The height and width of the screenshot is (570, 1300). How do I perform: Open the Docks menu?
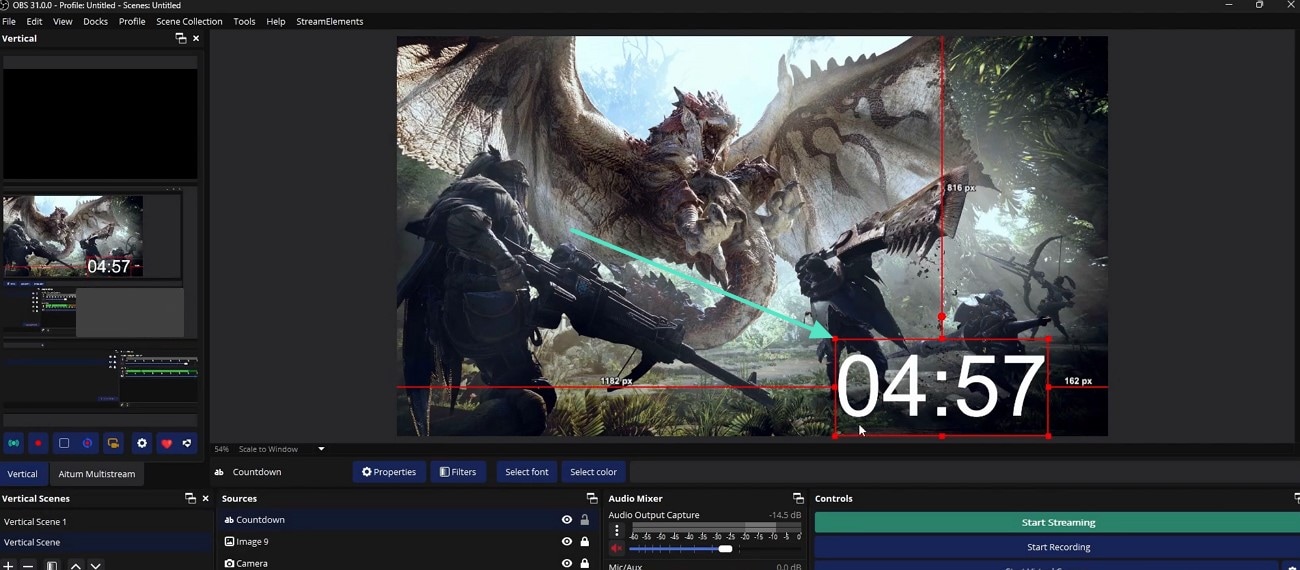coord(96,21)
